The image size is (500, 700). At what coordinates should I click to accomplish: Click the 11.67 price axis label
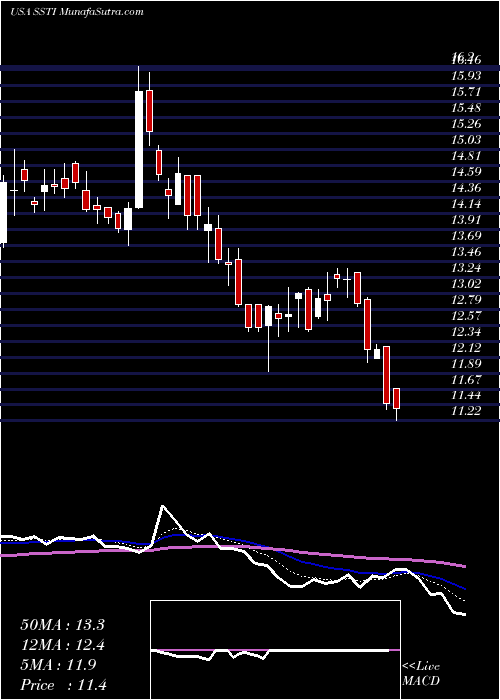[x=466, y=380]
